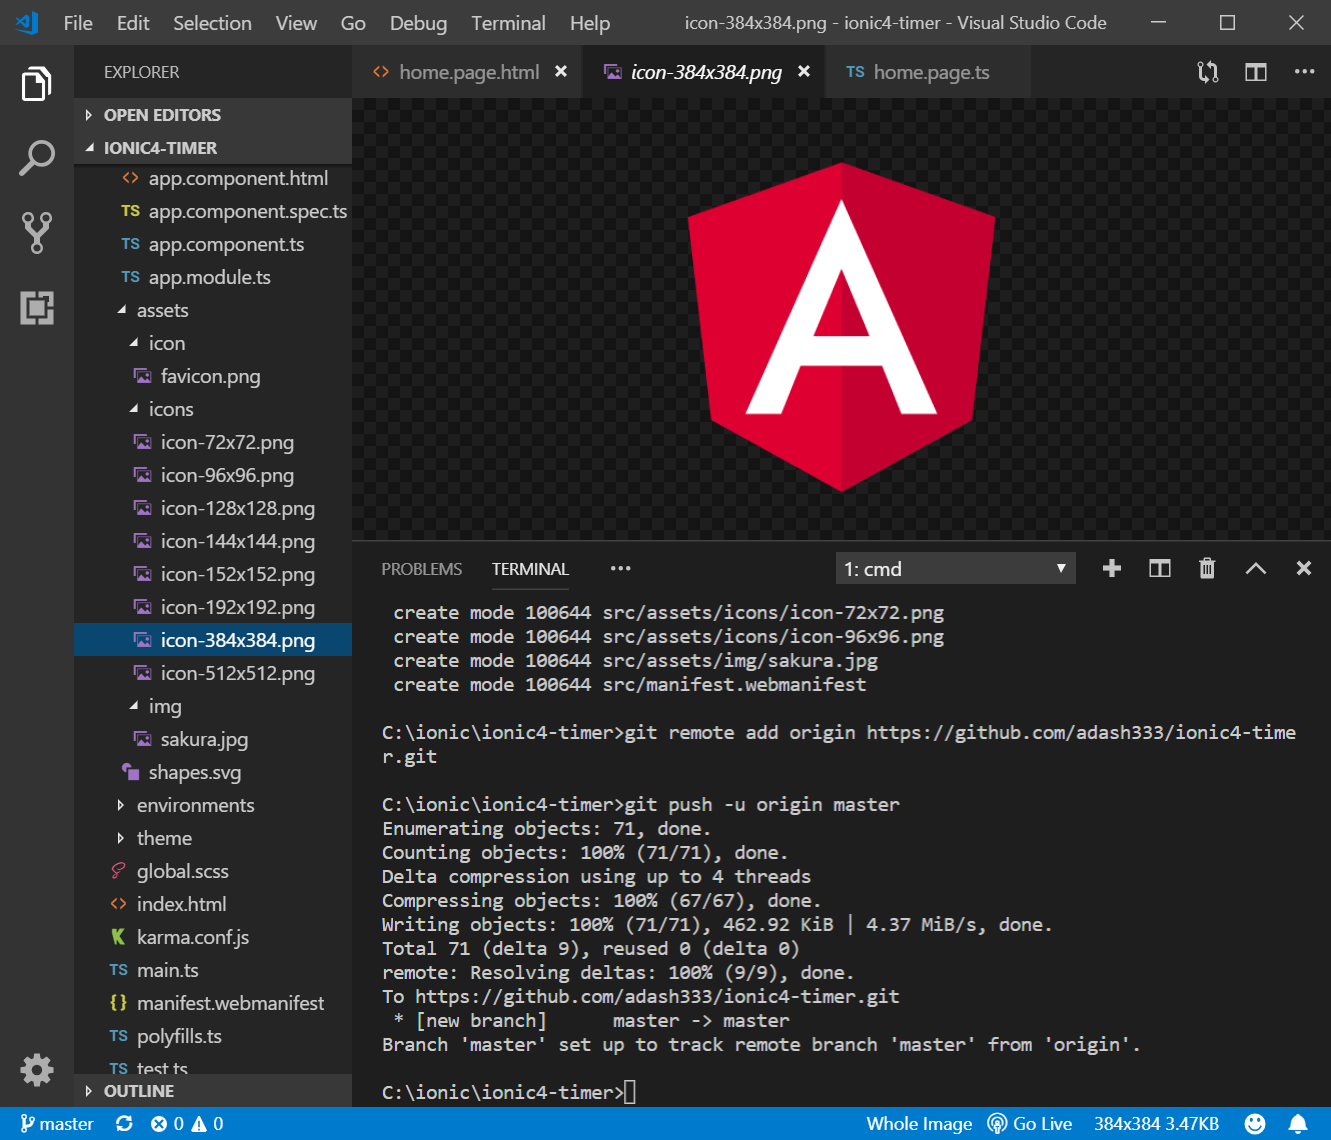
Task: Switch to the home.page.ts tab
Action: (930, 72)
